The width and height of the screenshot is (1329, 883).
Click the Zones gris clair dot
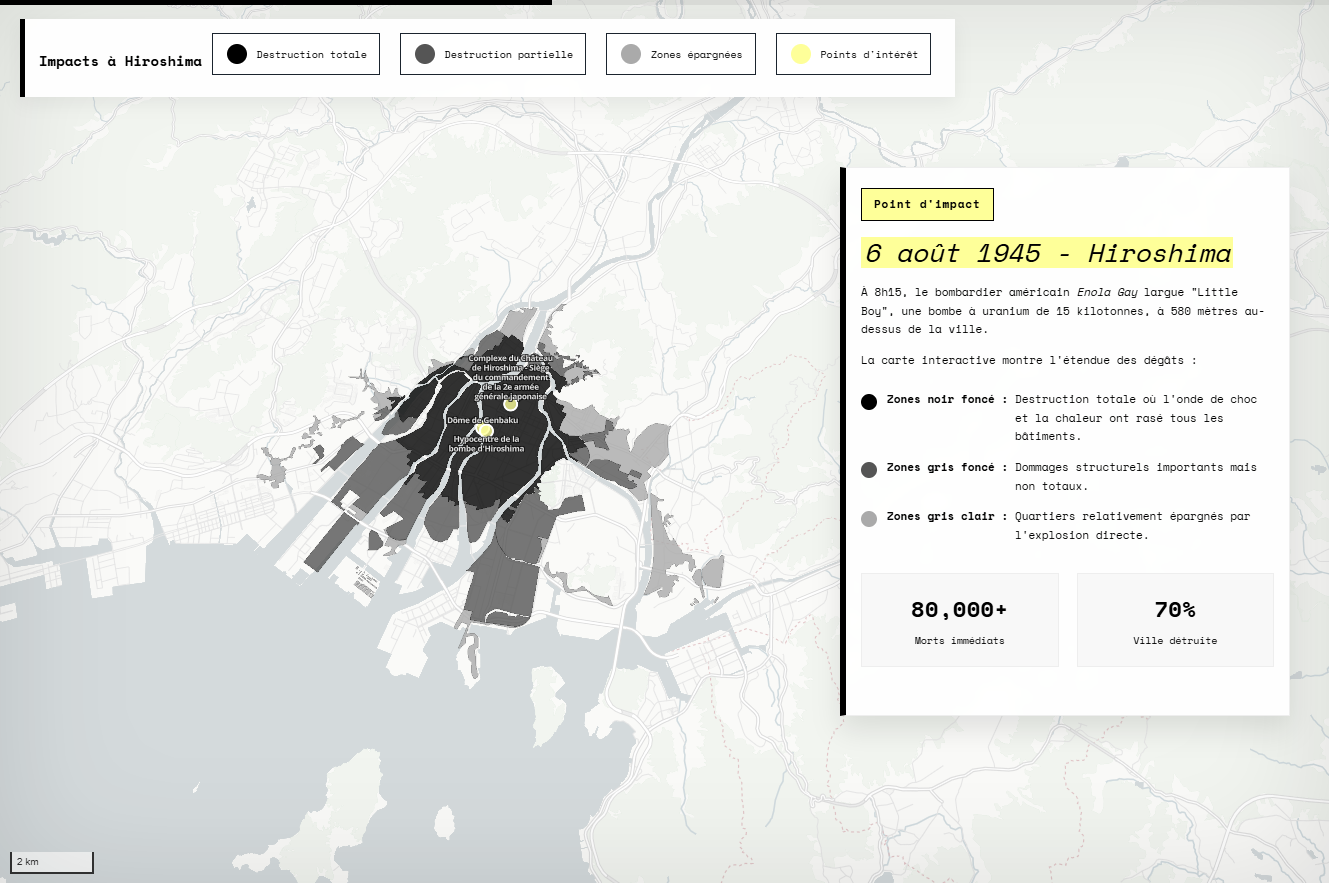point(869,518)
